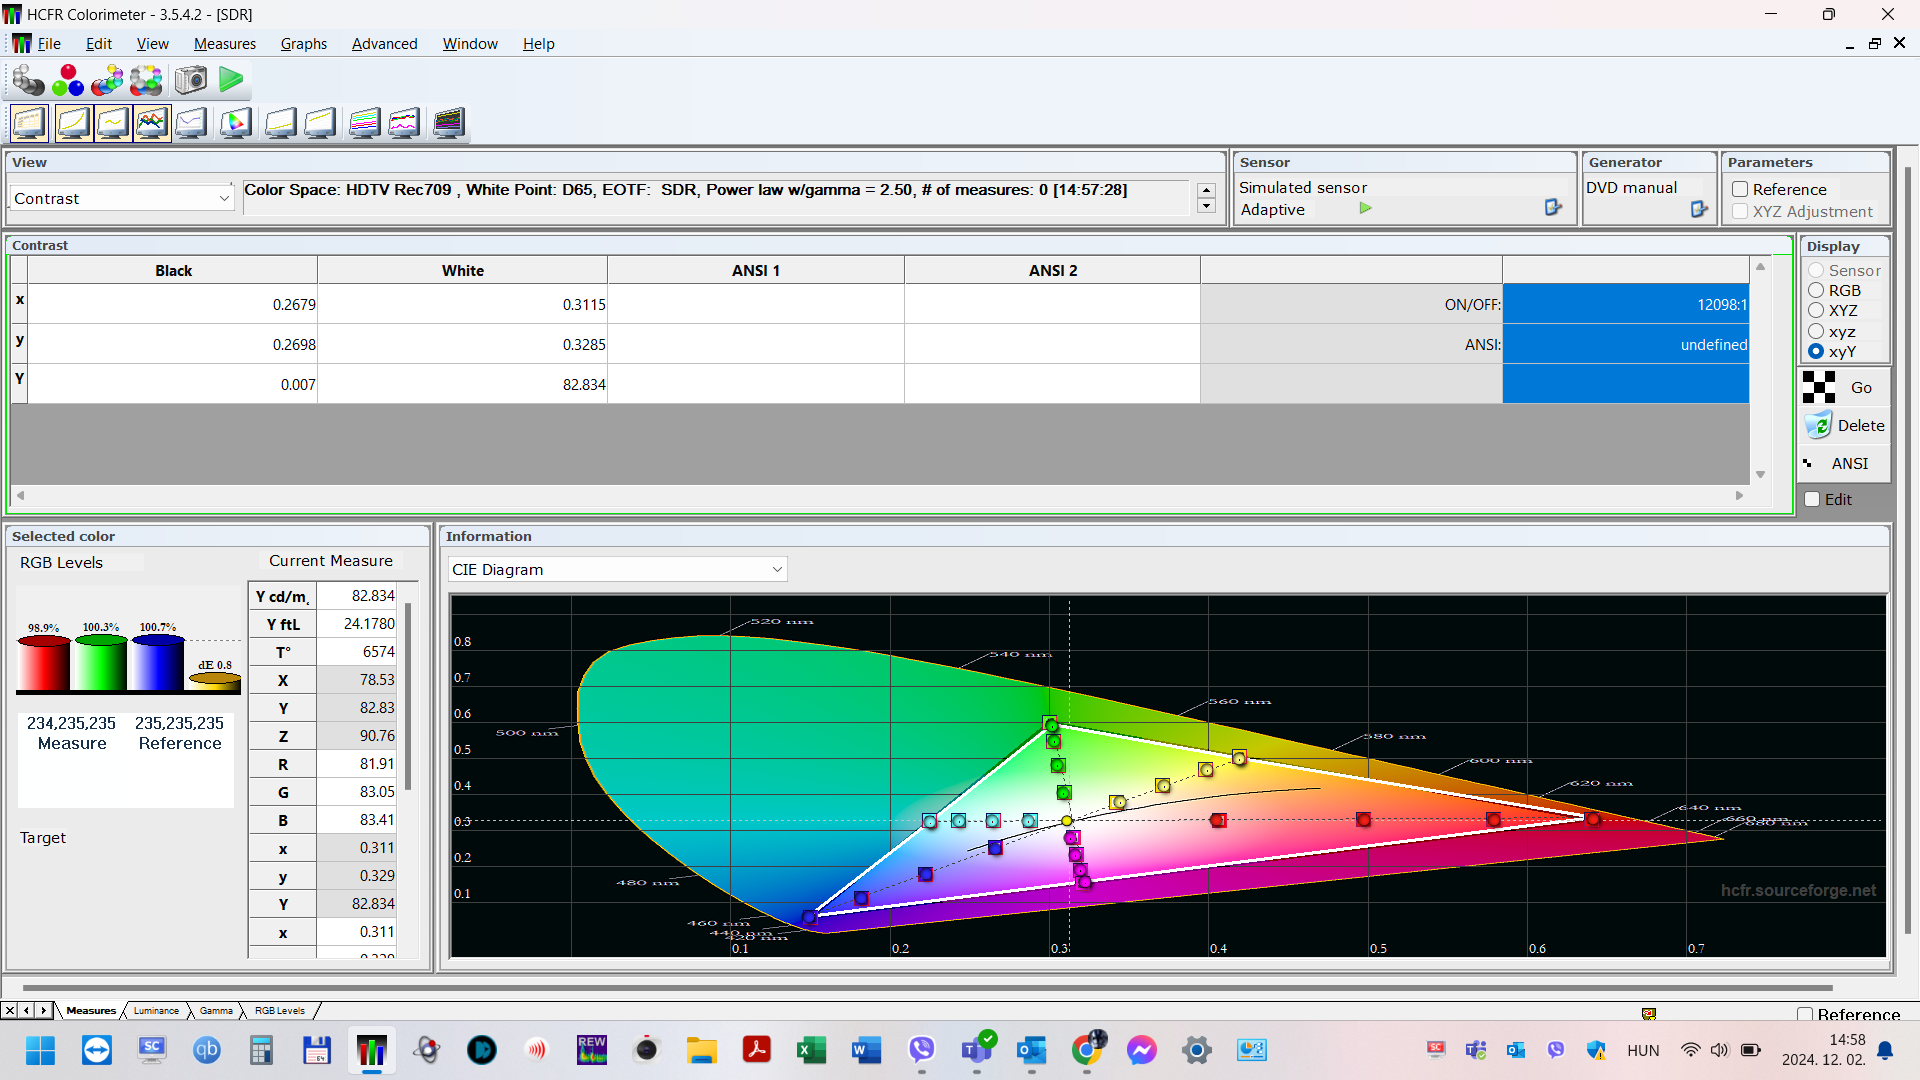The height and width of the screenshot is (1080, 1920).
Task: Open the Help menu
Action: click(x=538, y=43)
